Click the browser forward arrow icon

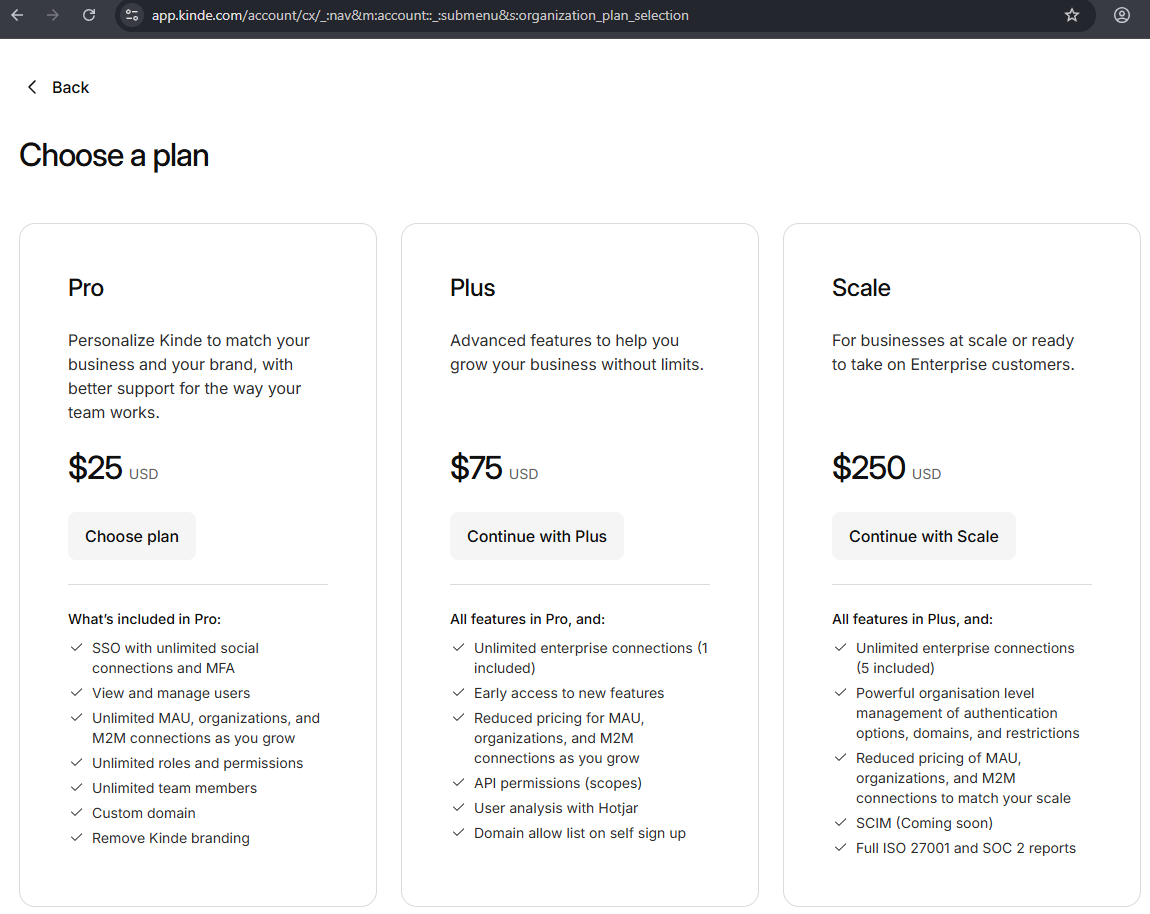53,15
